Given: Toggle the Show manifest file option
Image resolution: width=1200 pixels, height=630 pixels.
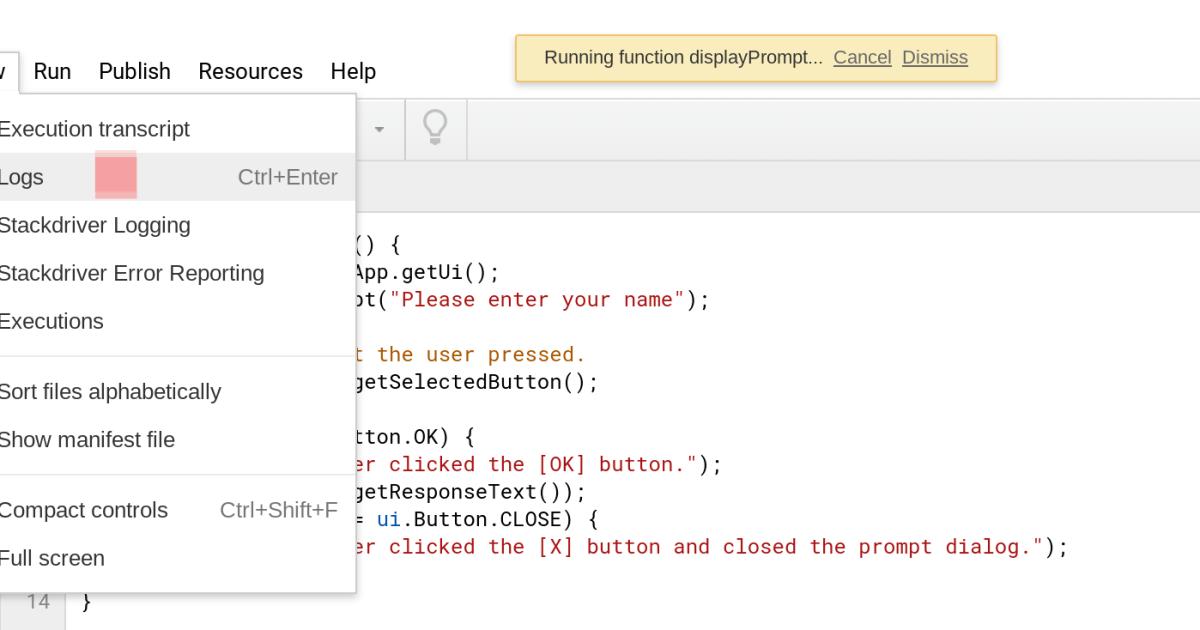Looking at the screenshot, I should click(x=86, y=439).
